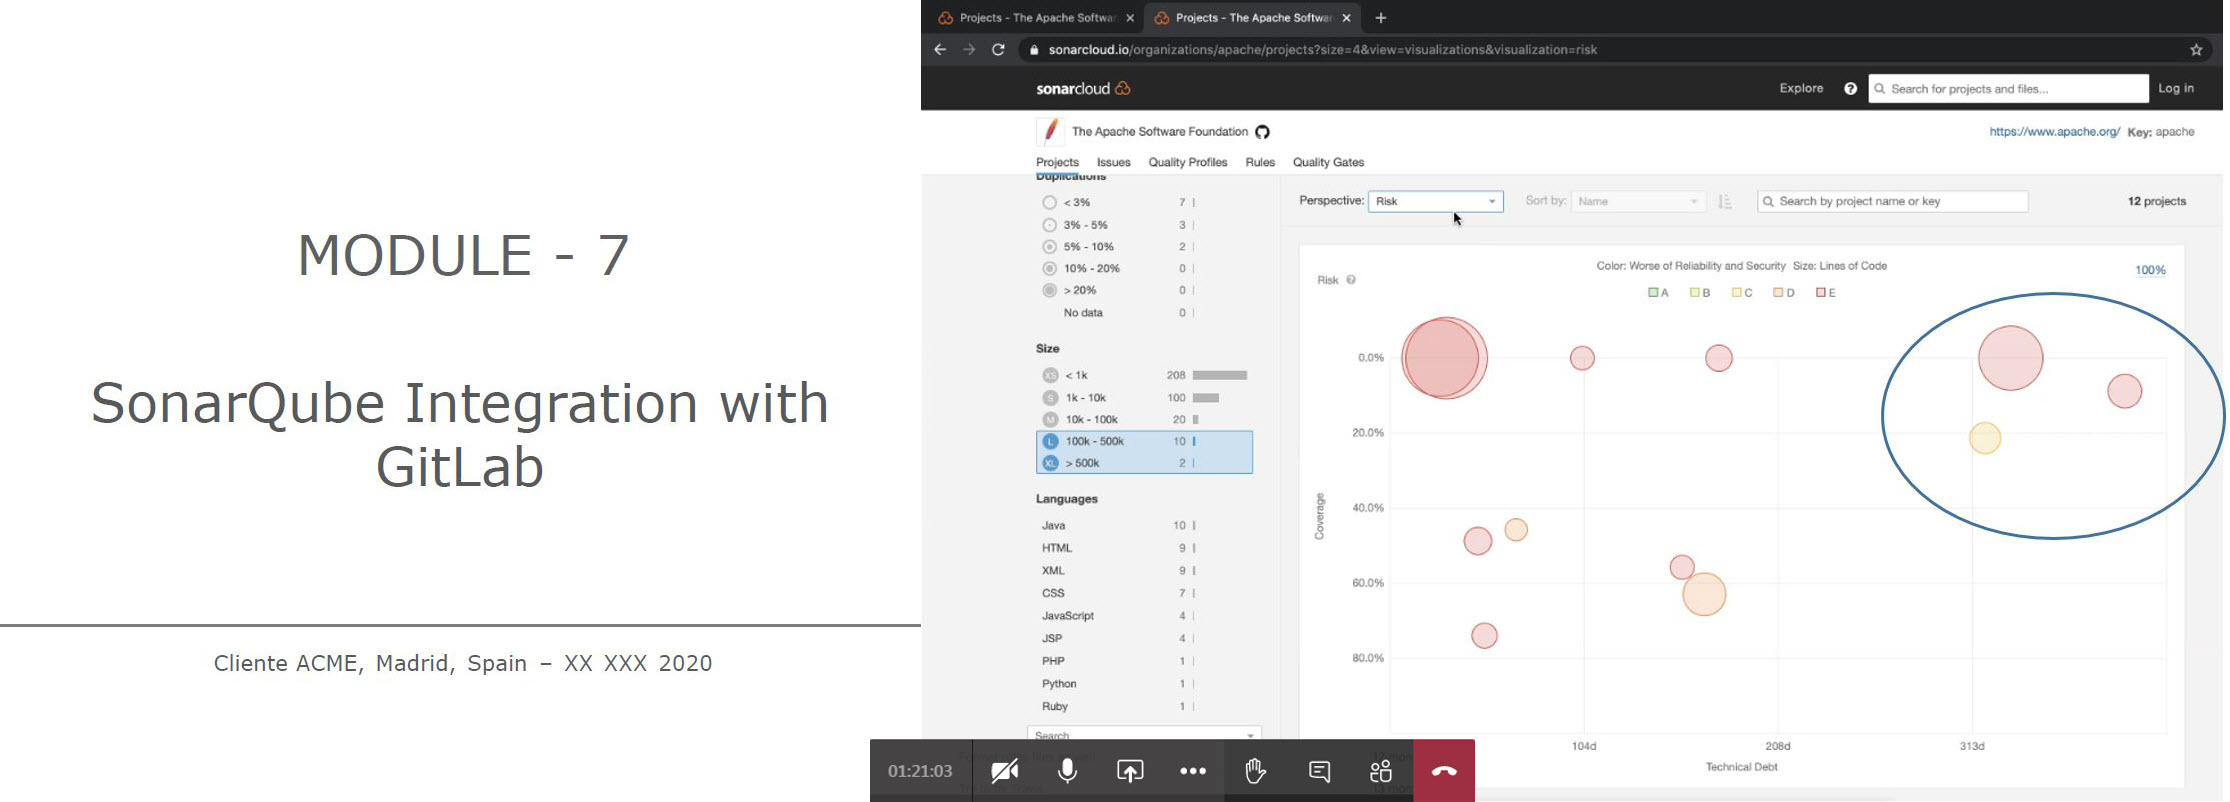Go back with the browser back arrow

[940, 49]
